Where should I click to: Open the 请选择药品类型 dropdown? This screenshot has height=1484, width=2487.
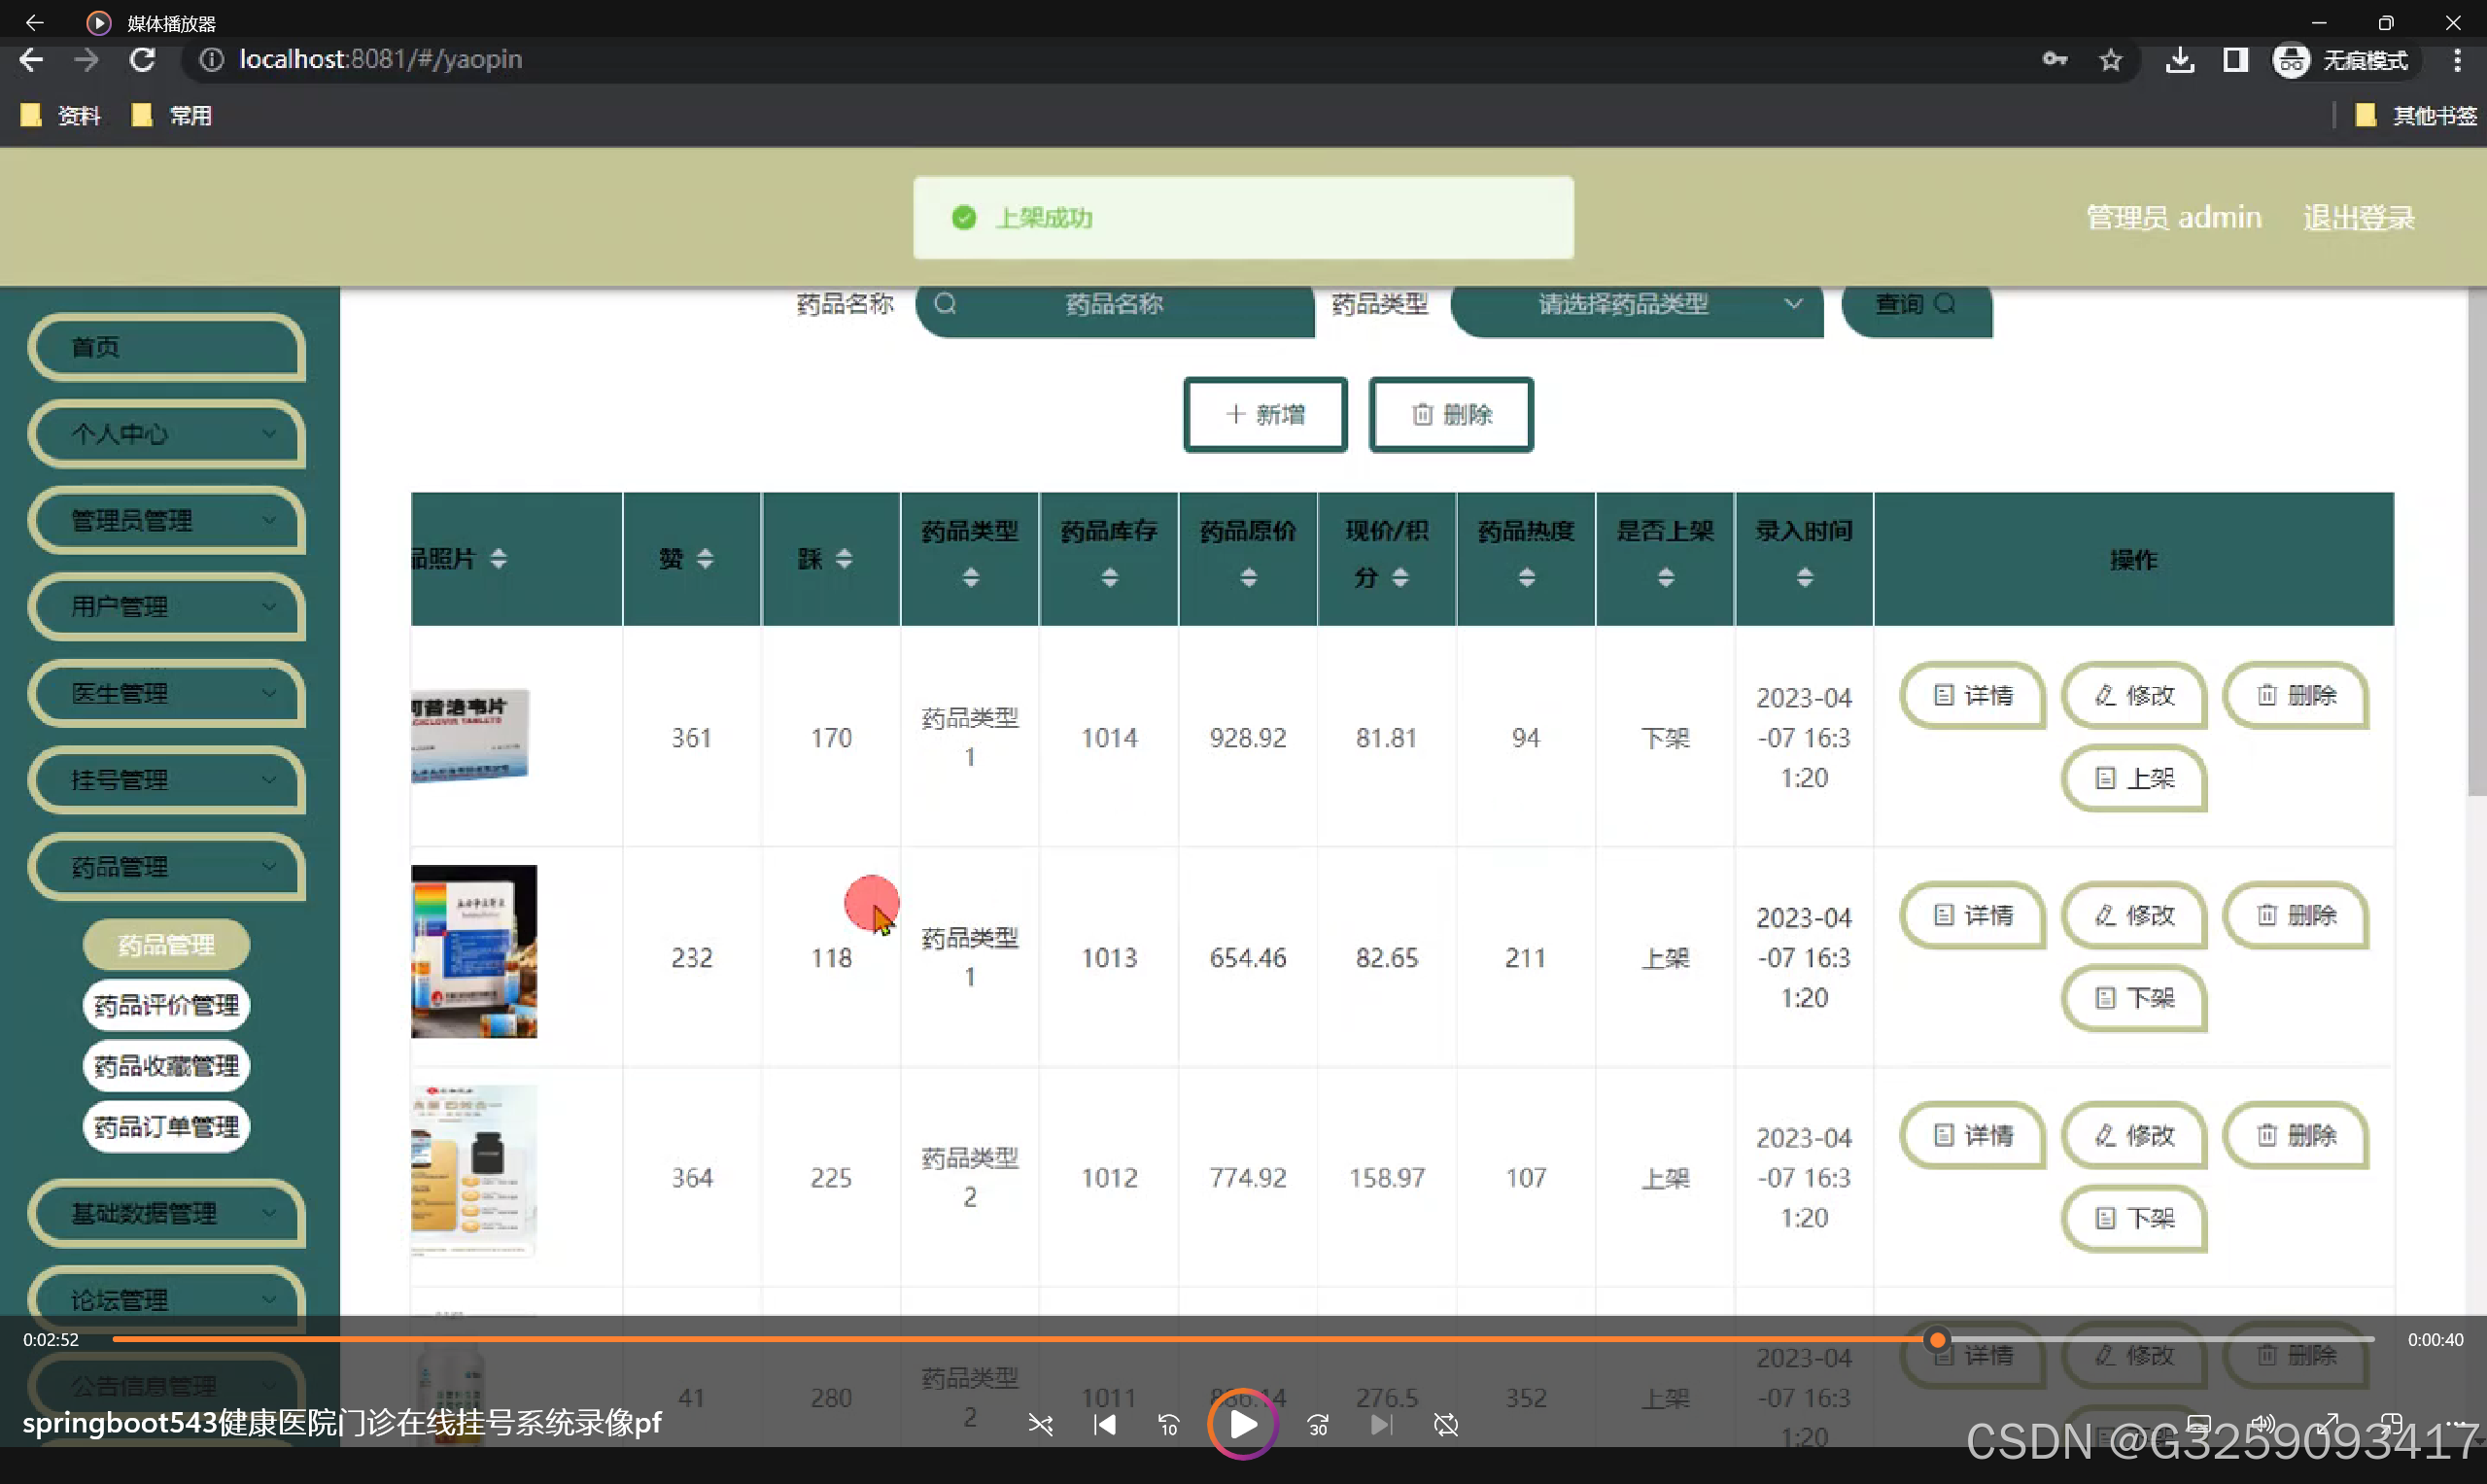pos(1637,305)
